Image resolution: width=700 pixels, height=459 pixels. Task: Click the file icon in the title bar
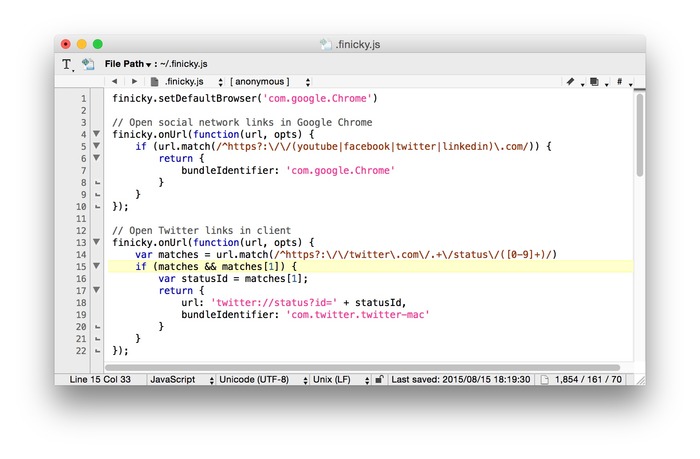pos(326,44)
